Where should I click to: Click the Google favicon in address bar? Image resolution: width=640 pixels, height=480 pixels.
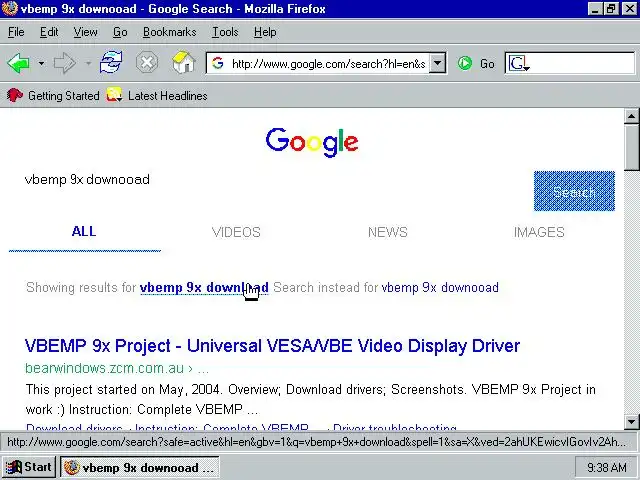click(x=218, y=63)
